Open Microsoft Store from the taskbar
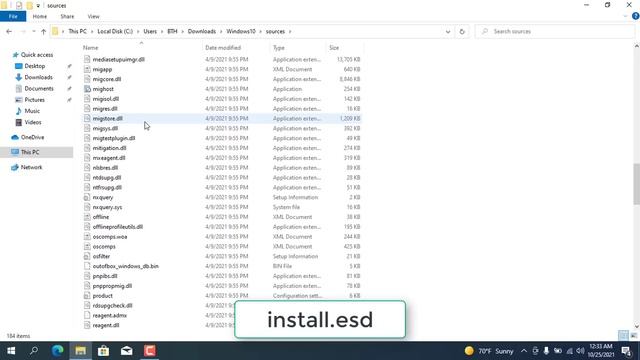 point(104,351)
